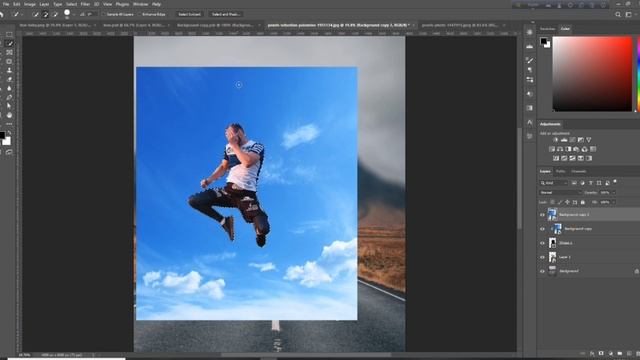
Task: Click the Search magnifier icon
Action: click(618, 14)
